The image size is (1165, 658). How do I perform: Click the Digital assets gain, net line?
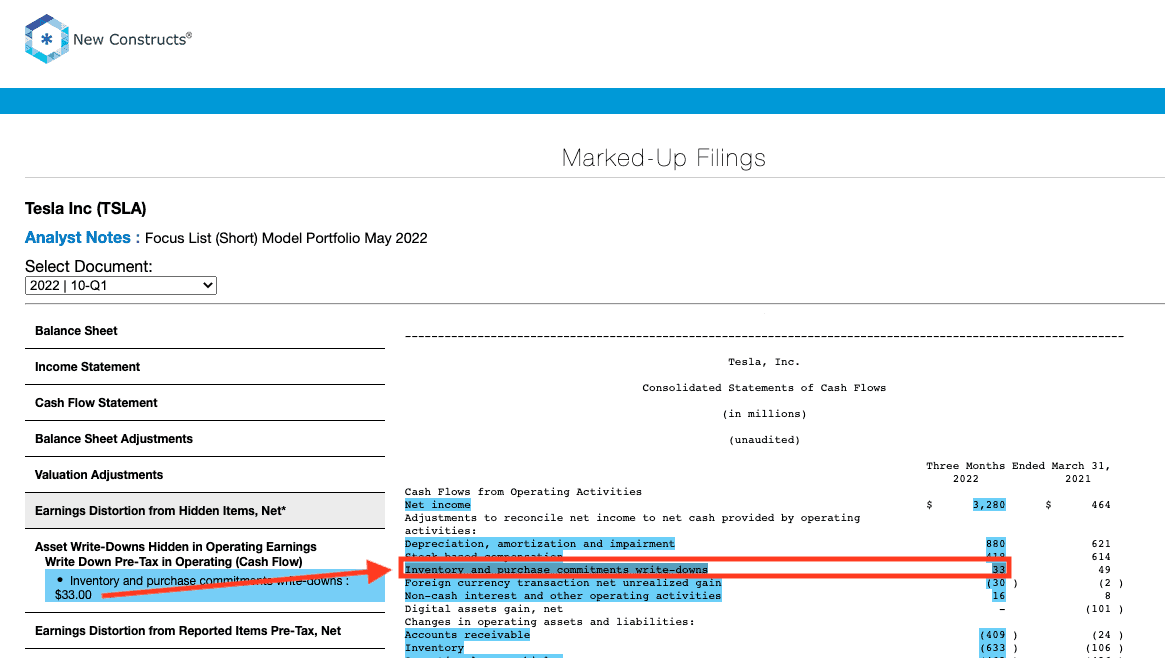coord(484,609)
